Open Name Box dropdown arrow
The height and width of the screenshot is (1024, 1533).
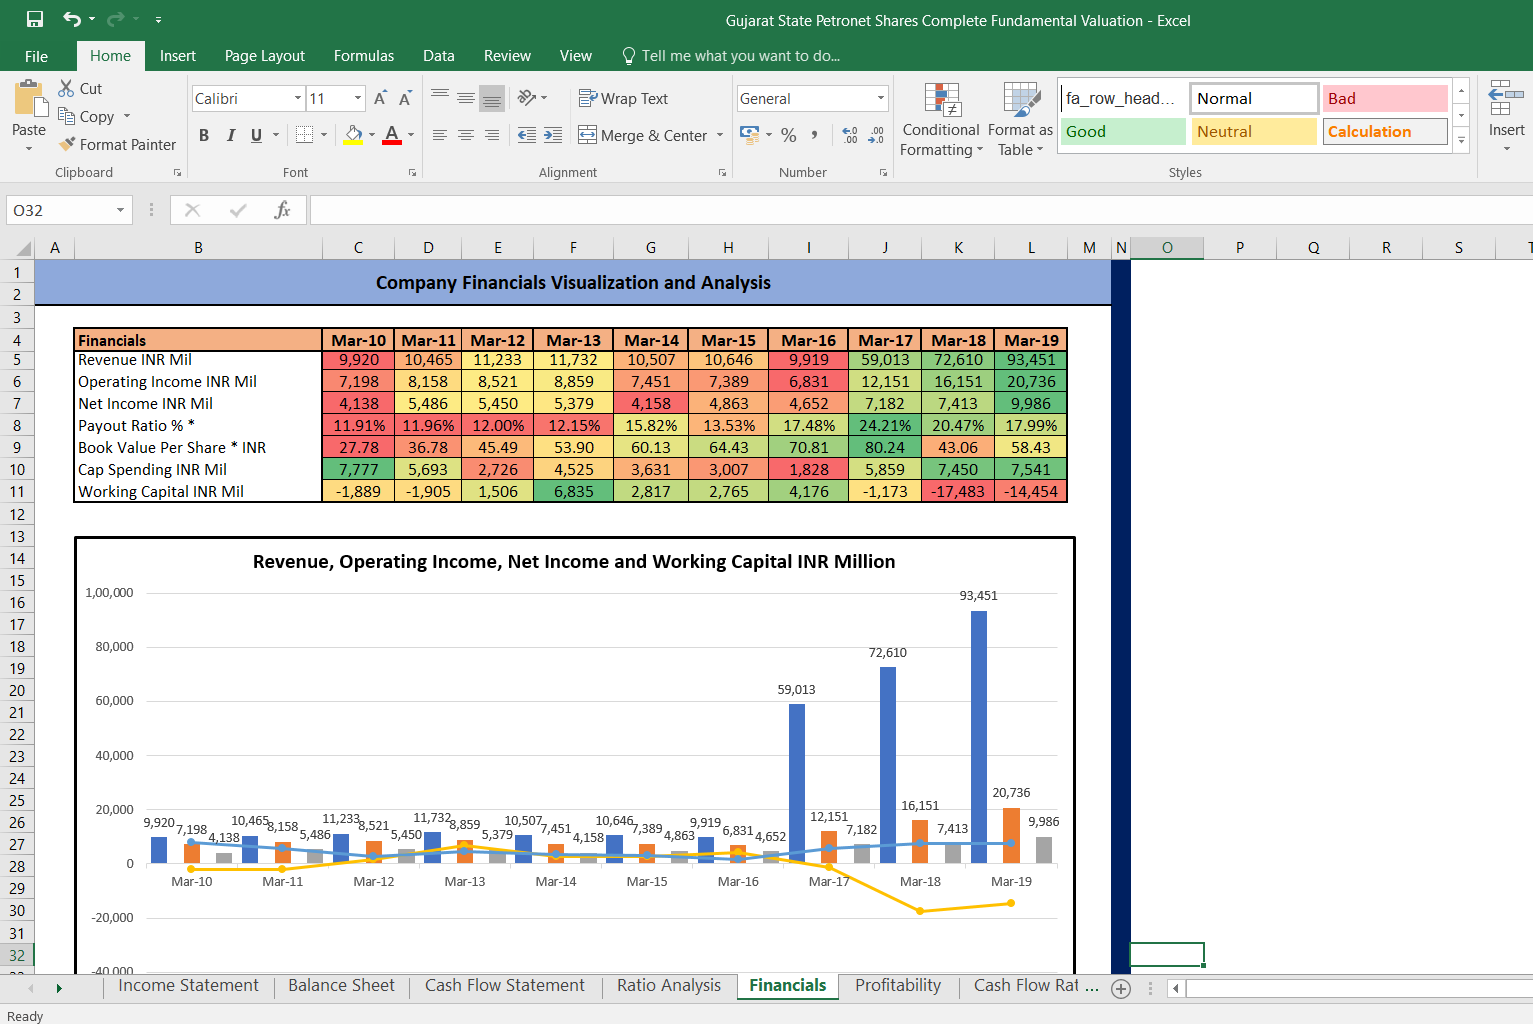pos(120,210)
